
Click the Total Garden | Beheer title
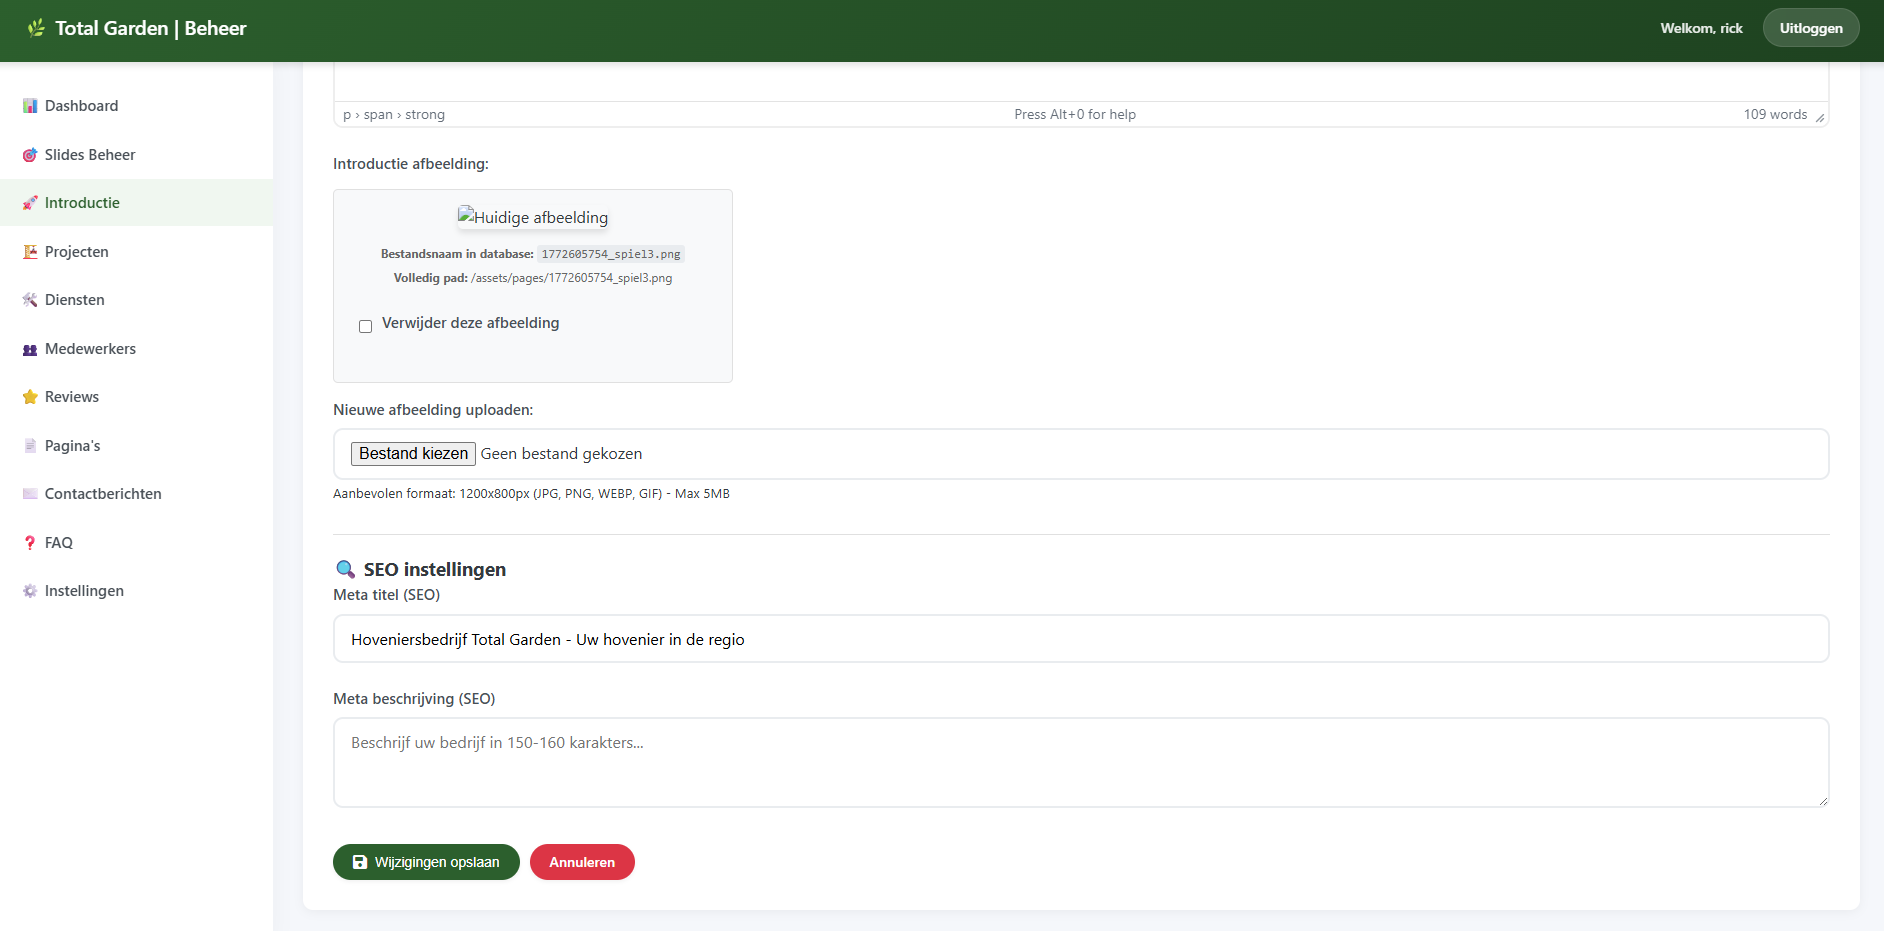click(x=151, y=28)
